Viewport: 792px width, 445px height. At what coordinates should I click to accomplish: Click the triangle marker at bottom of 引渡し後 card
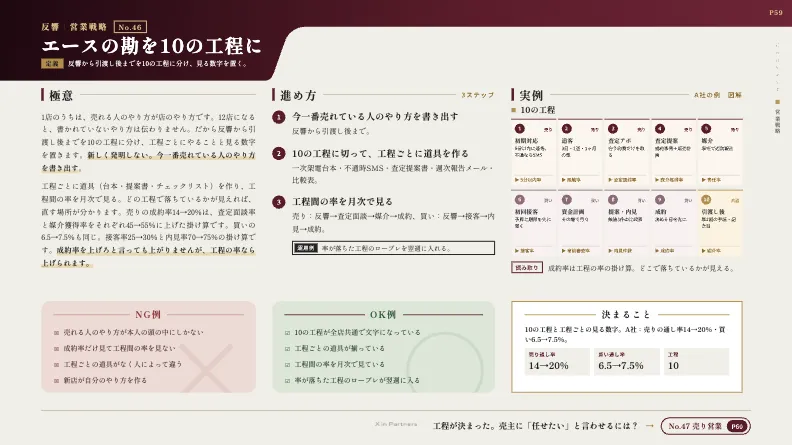click(x=703, y=251)
